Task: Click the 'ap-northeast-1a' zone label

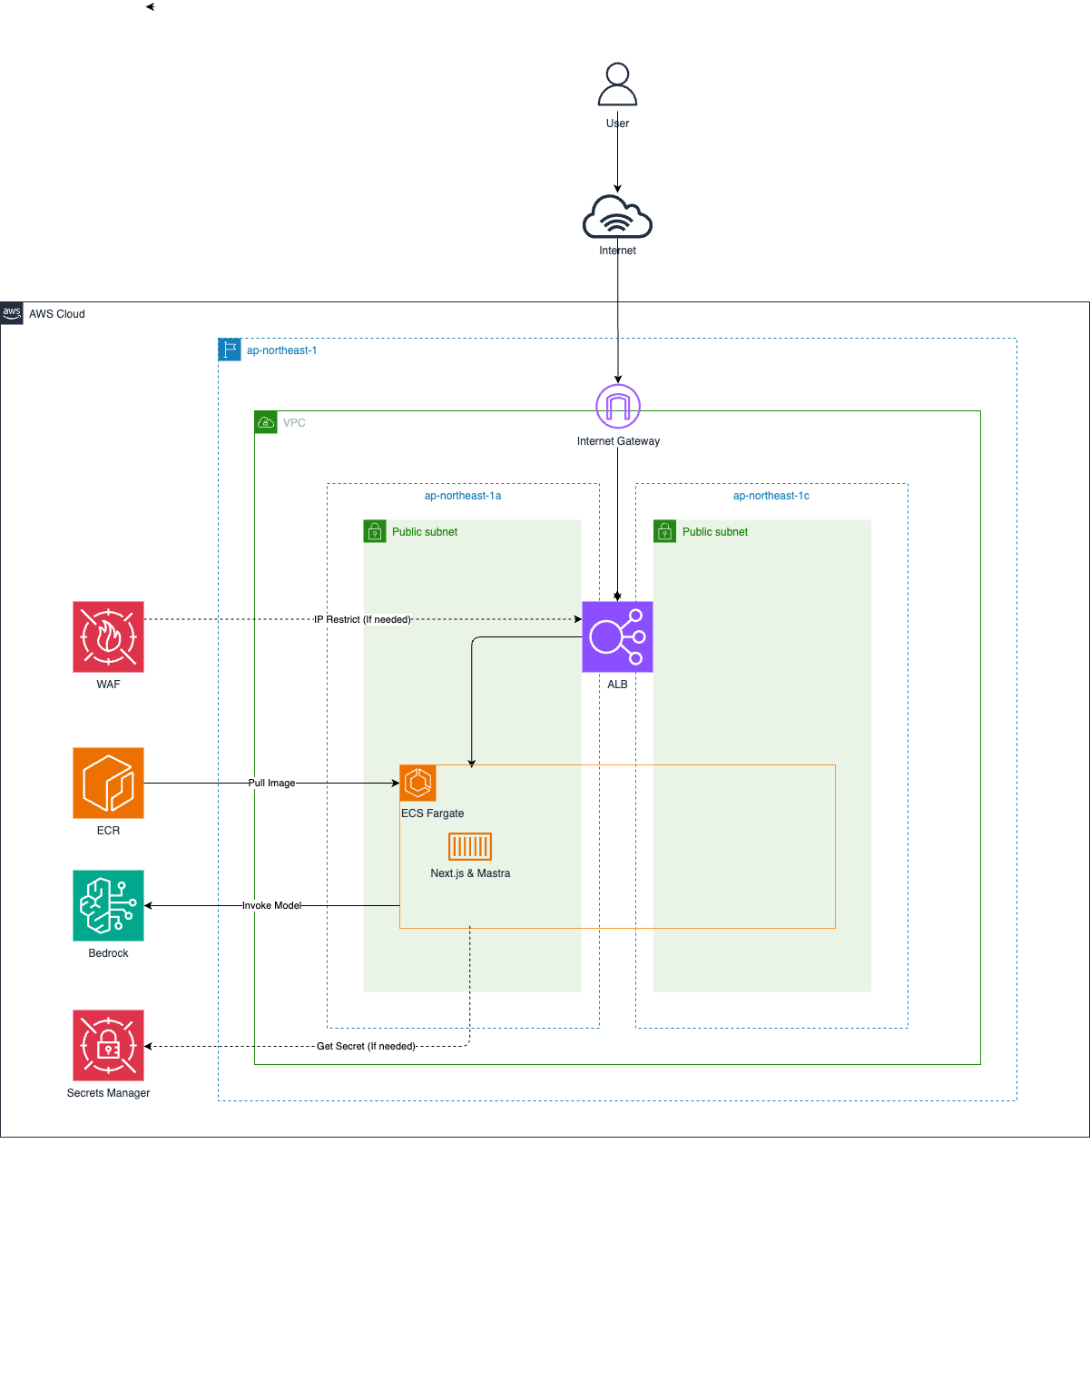Action: point(463,496)
